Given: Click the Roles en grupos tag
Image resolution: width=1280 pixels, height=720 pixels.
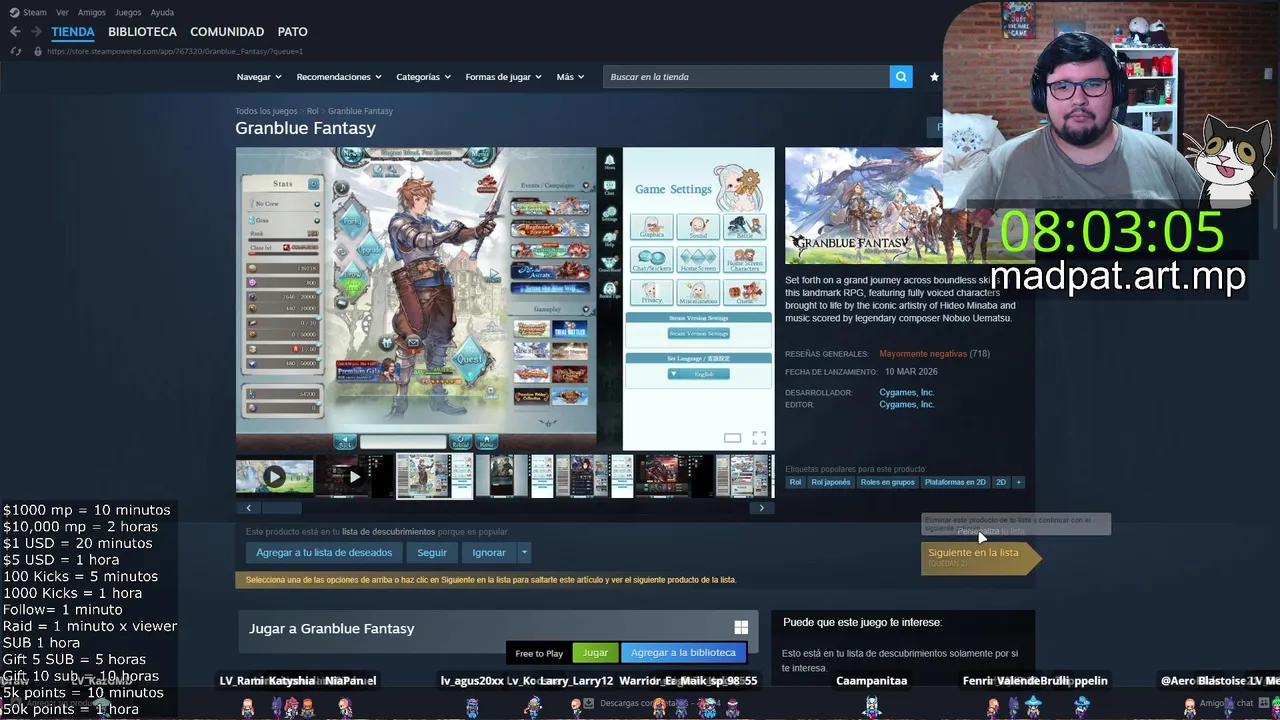Looking at the screenshot, I should [887, 482].
